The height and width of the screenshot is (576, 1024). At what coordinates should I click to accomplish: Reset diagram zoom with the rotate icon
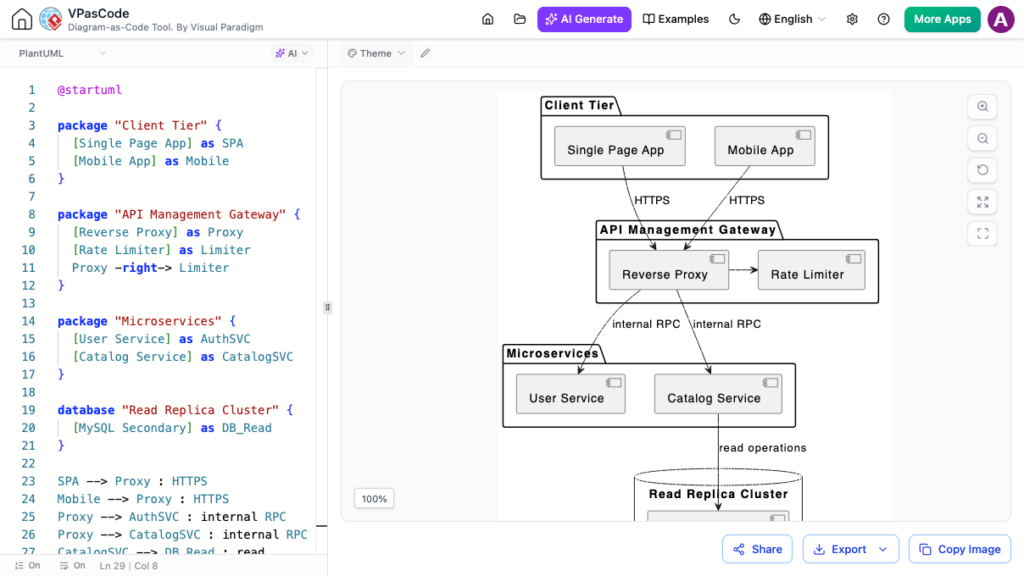point(983,170)
